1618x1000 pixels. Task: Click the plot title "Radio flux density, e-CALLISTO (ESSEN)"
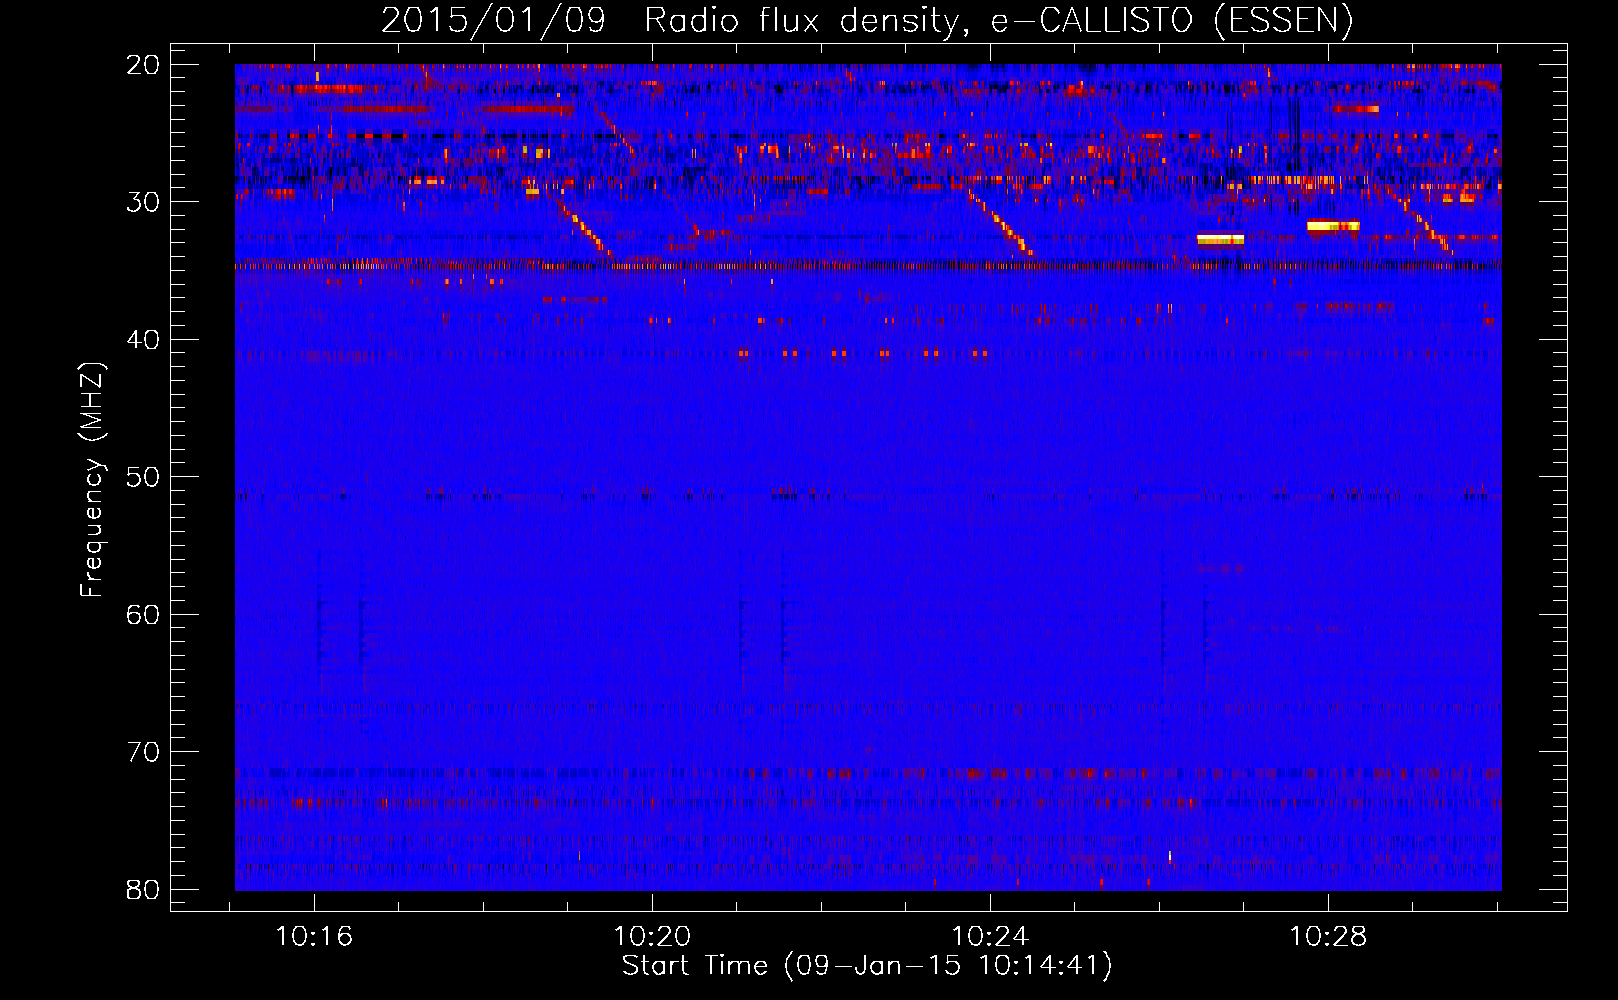pyautogui.click(x=998, y=20)
